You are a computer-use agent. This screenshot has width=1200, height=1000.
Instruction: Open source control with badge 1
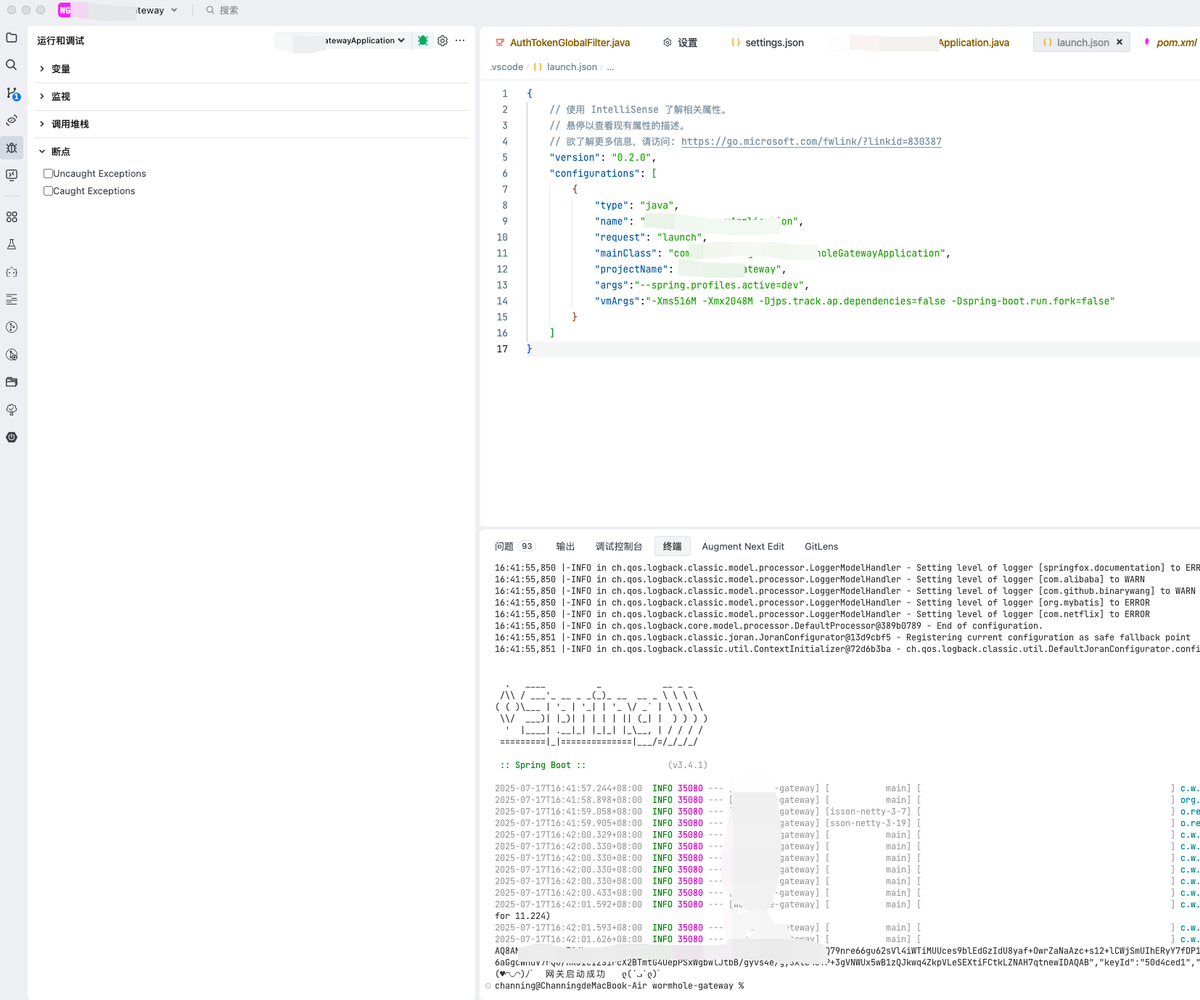coord(12,93)
